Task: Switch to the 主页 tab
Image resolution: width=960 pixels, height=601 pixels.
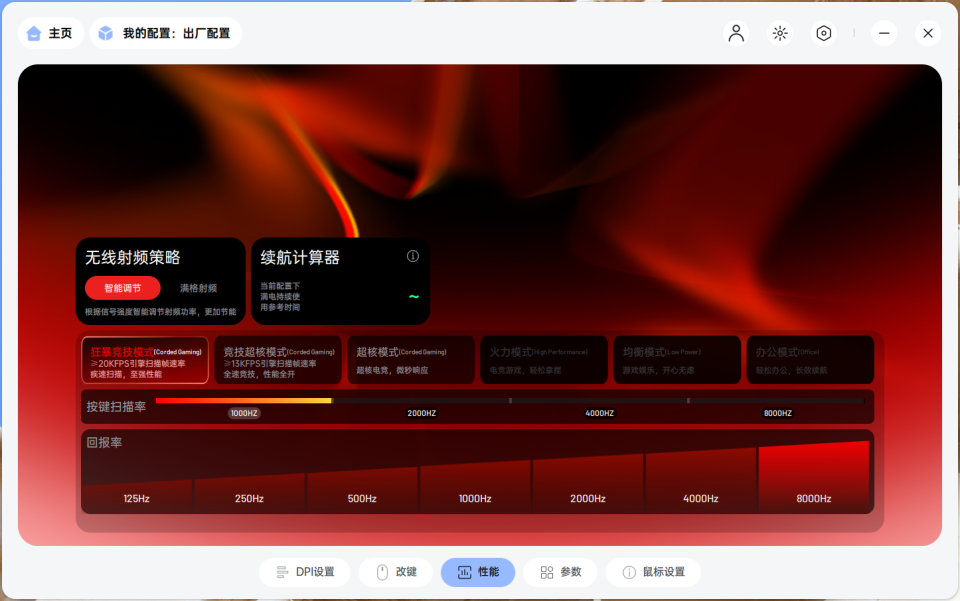Action: tap(50, 33)
